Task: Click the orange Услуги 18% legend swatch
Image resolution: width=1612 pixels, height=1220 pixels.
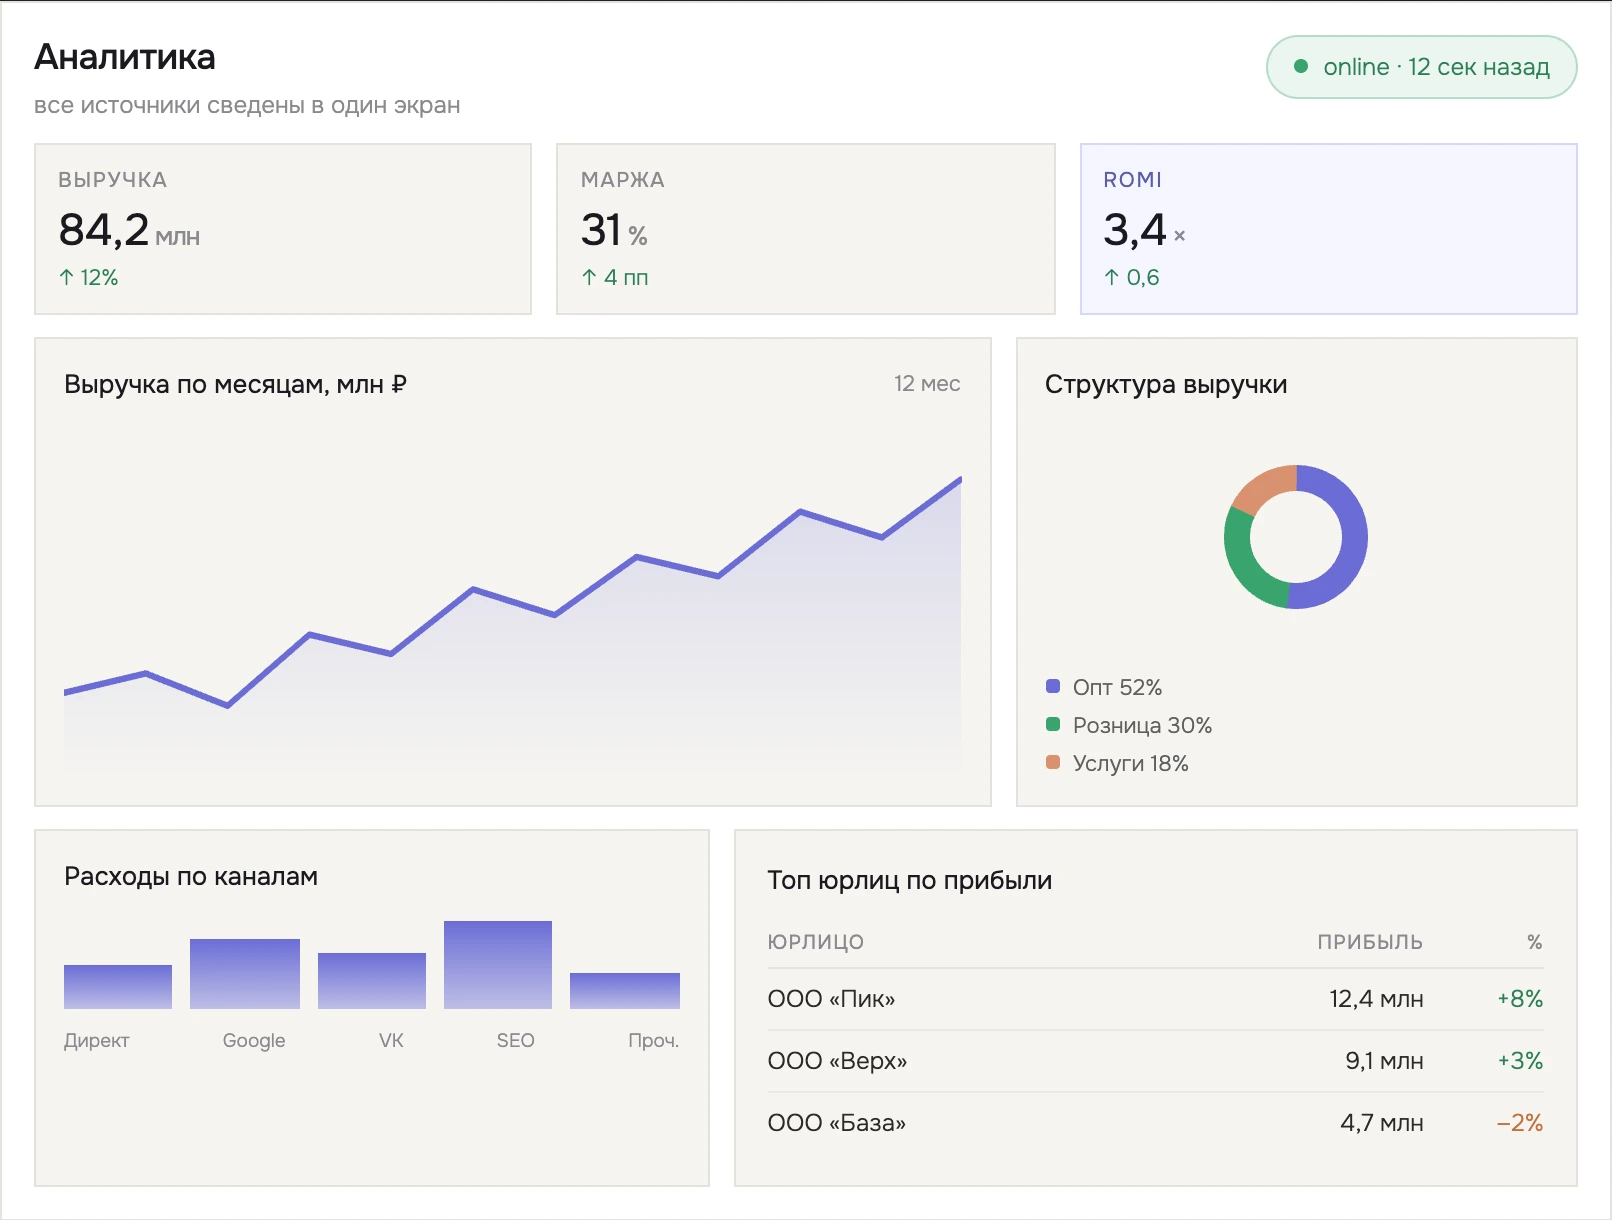Action: click(1052, 762)
